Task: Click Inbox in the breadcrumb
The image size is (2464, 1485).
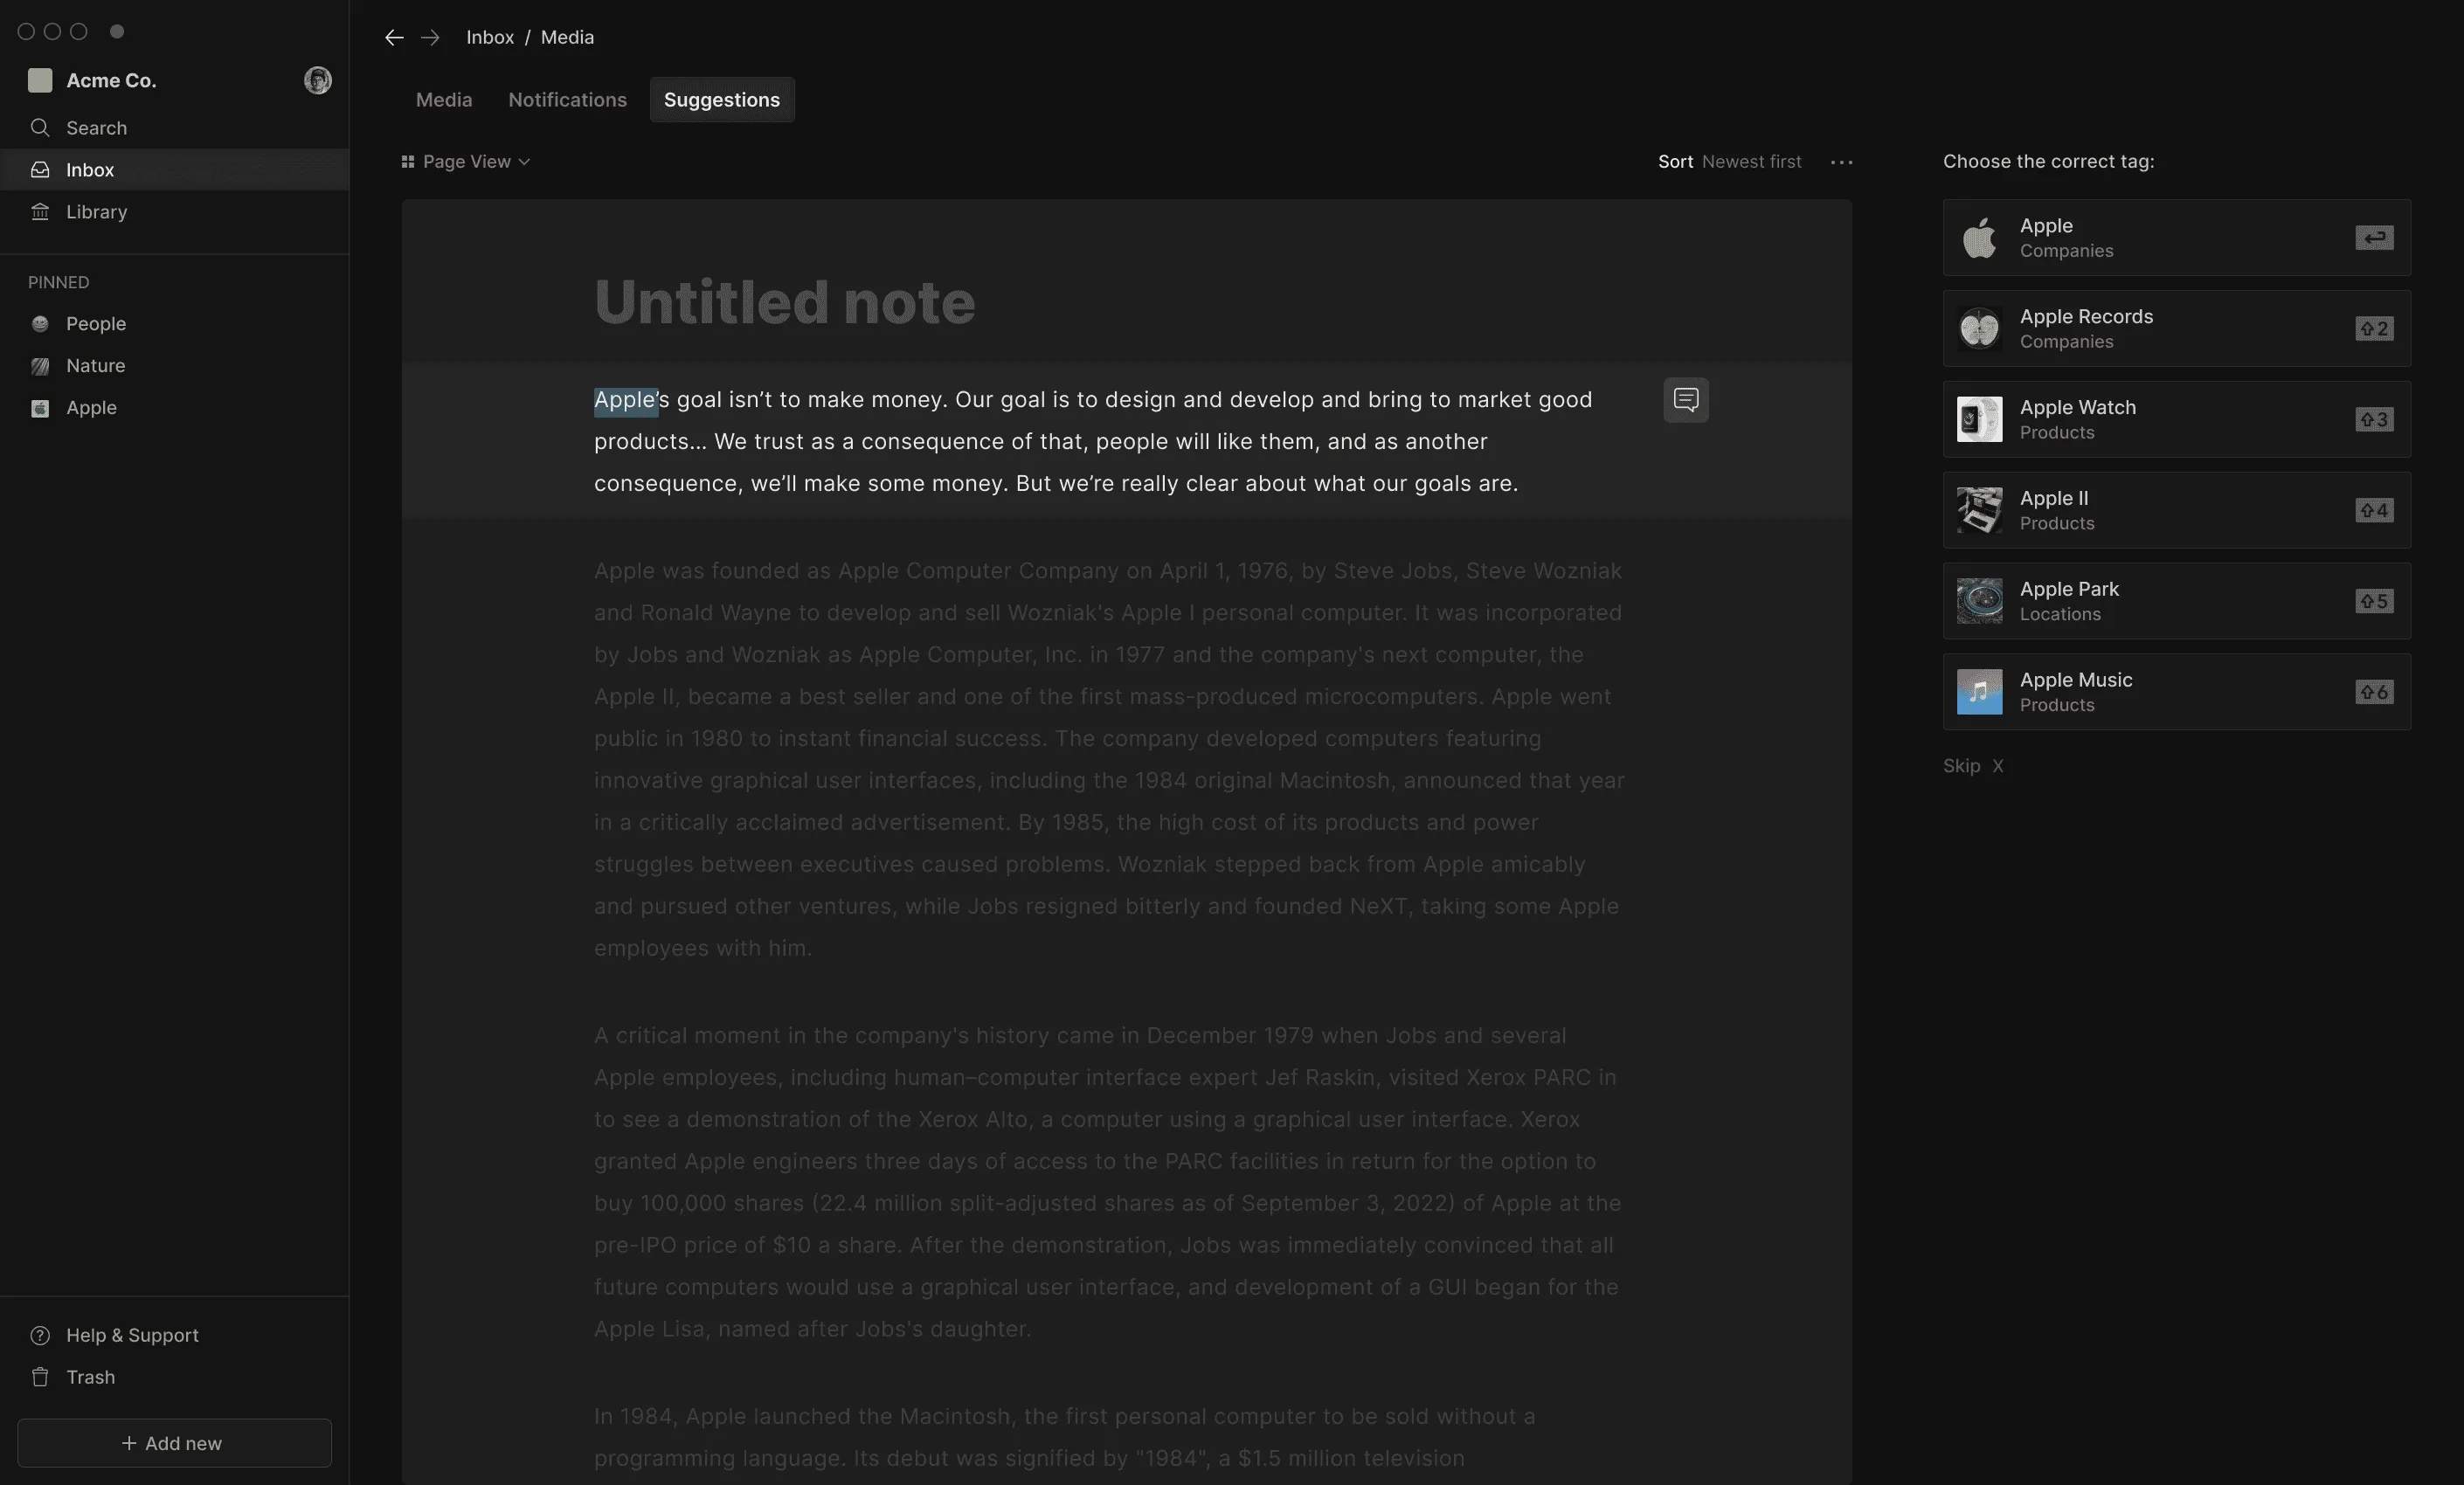Action: [x=490, y=37]
